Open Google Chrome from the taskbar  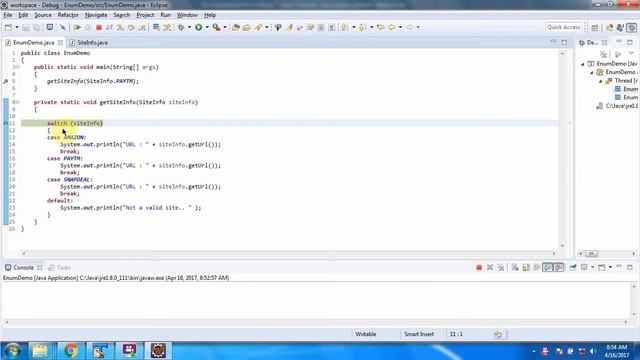71,351
